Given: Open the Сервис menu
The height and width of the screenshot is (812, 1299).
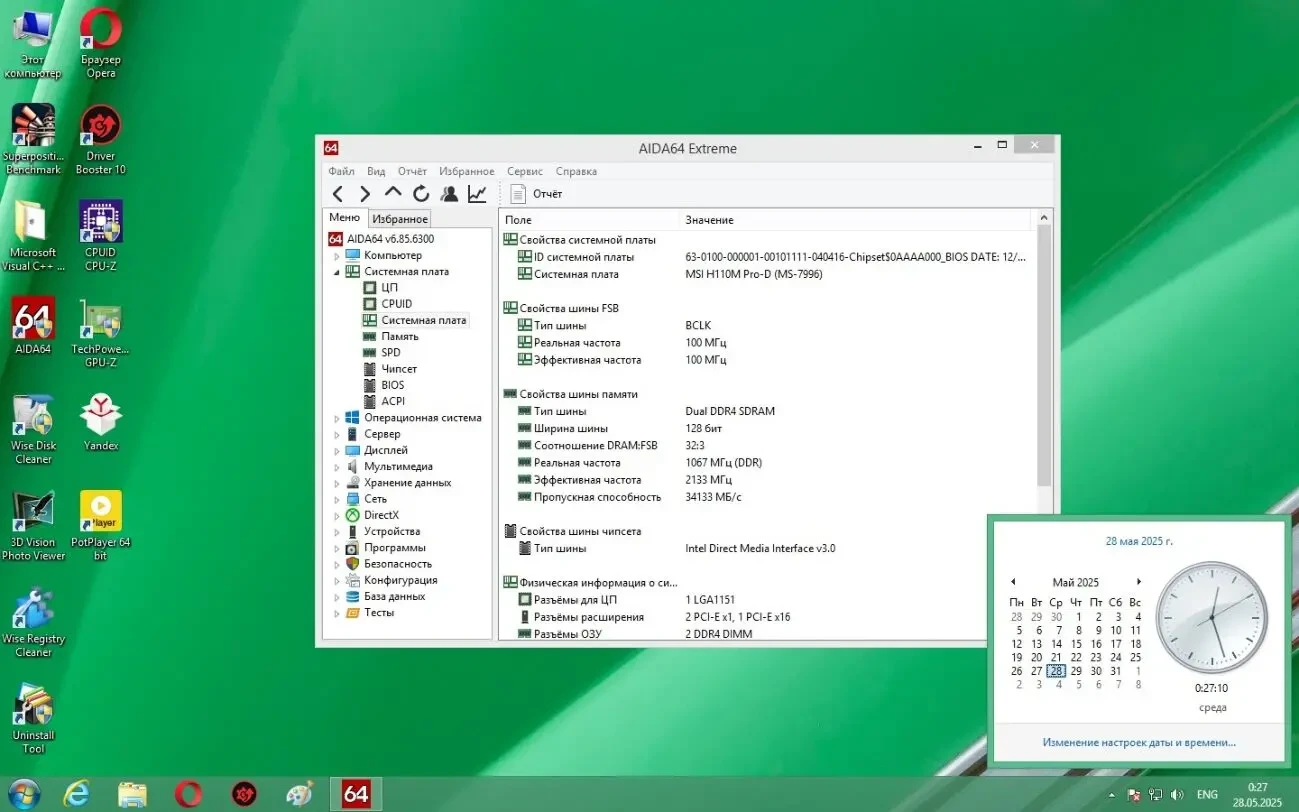Looking at the screenshot, I should 524,171.
